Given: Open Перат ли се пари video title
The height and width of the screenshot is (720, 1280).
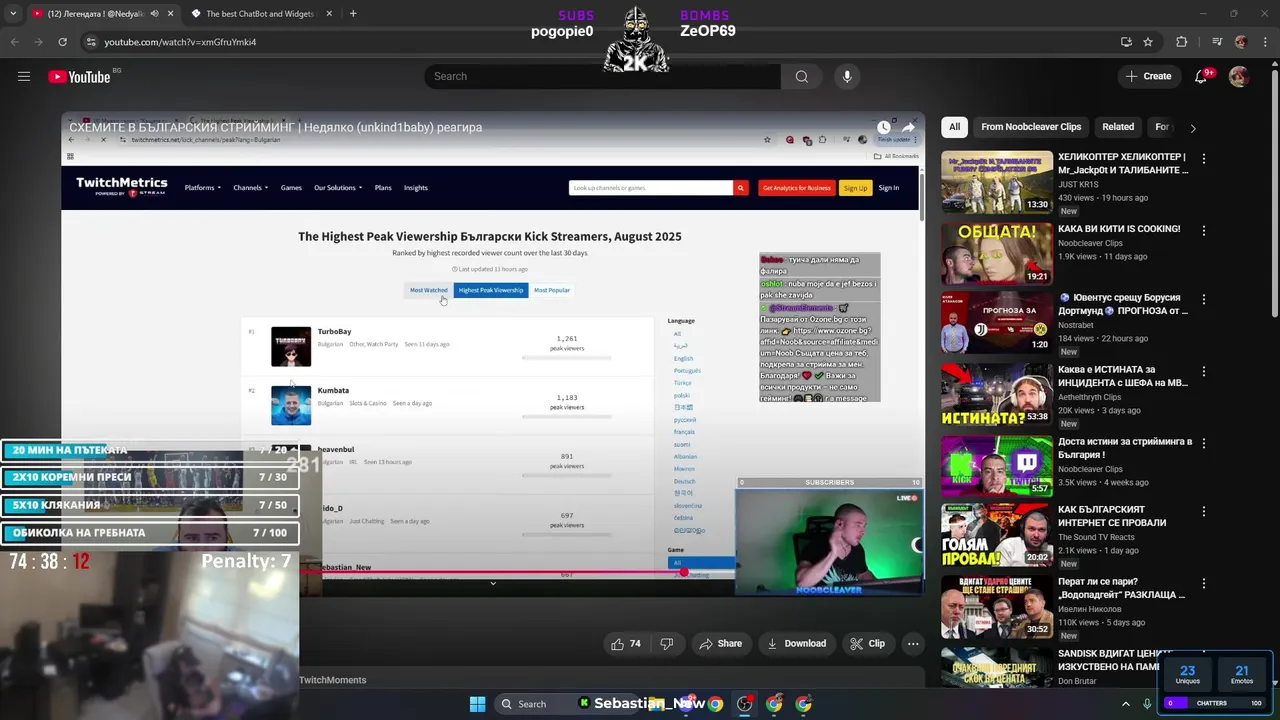Looking at the screenshot, I should [x=1121, y=588].
